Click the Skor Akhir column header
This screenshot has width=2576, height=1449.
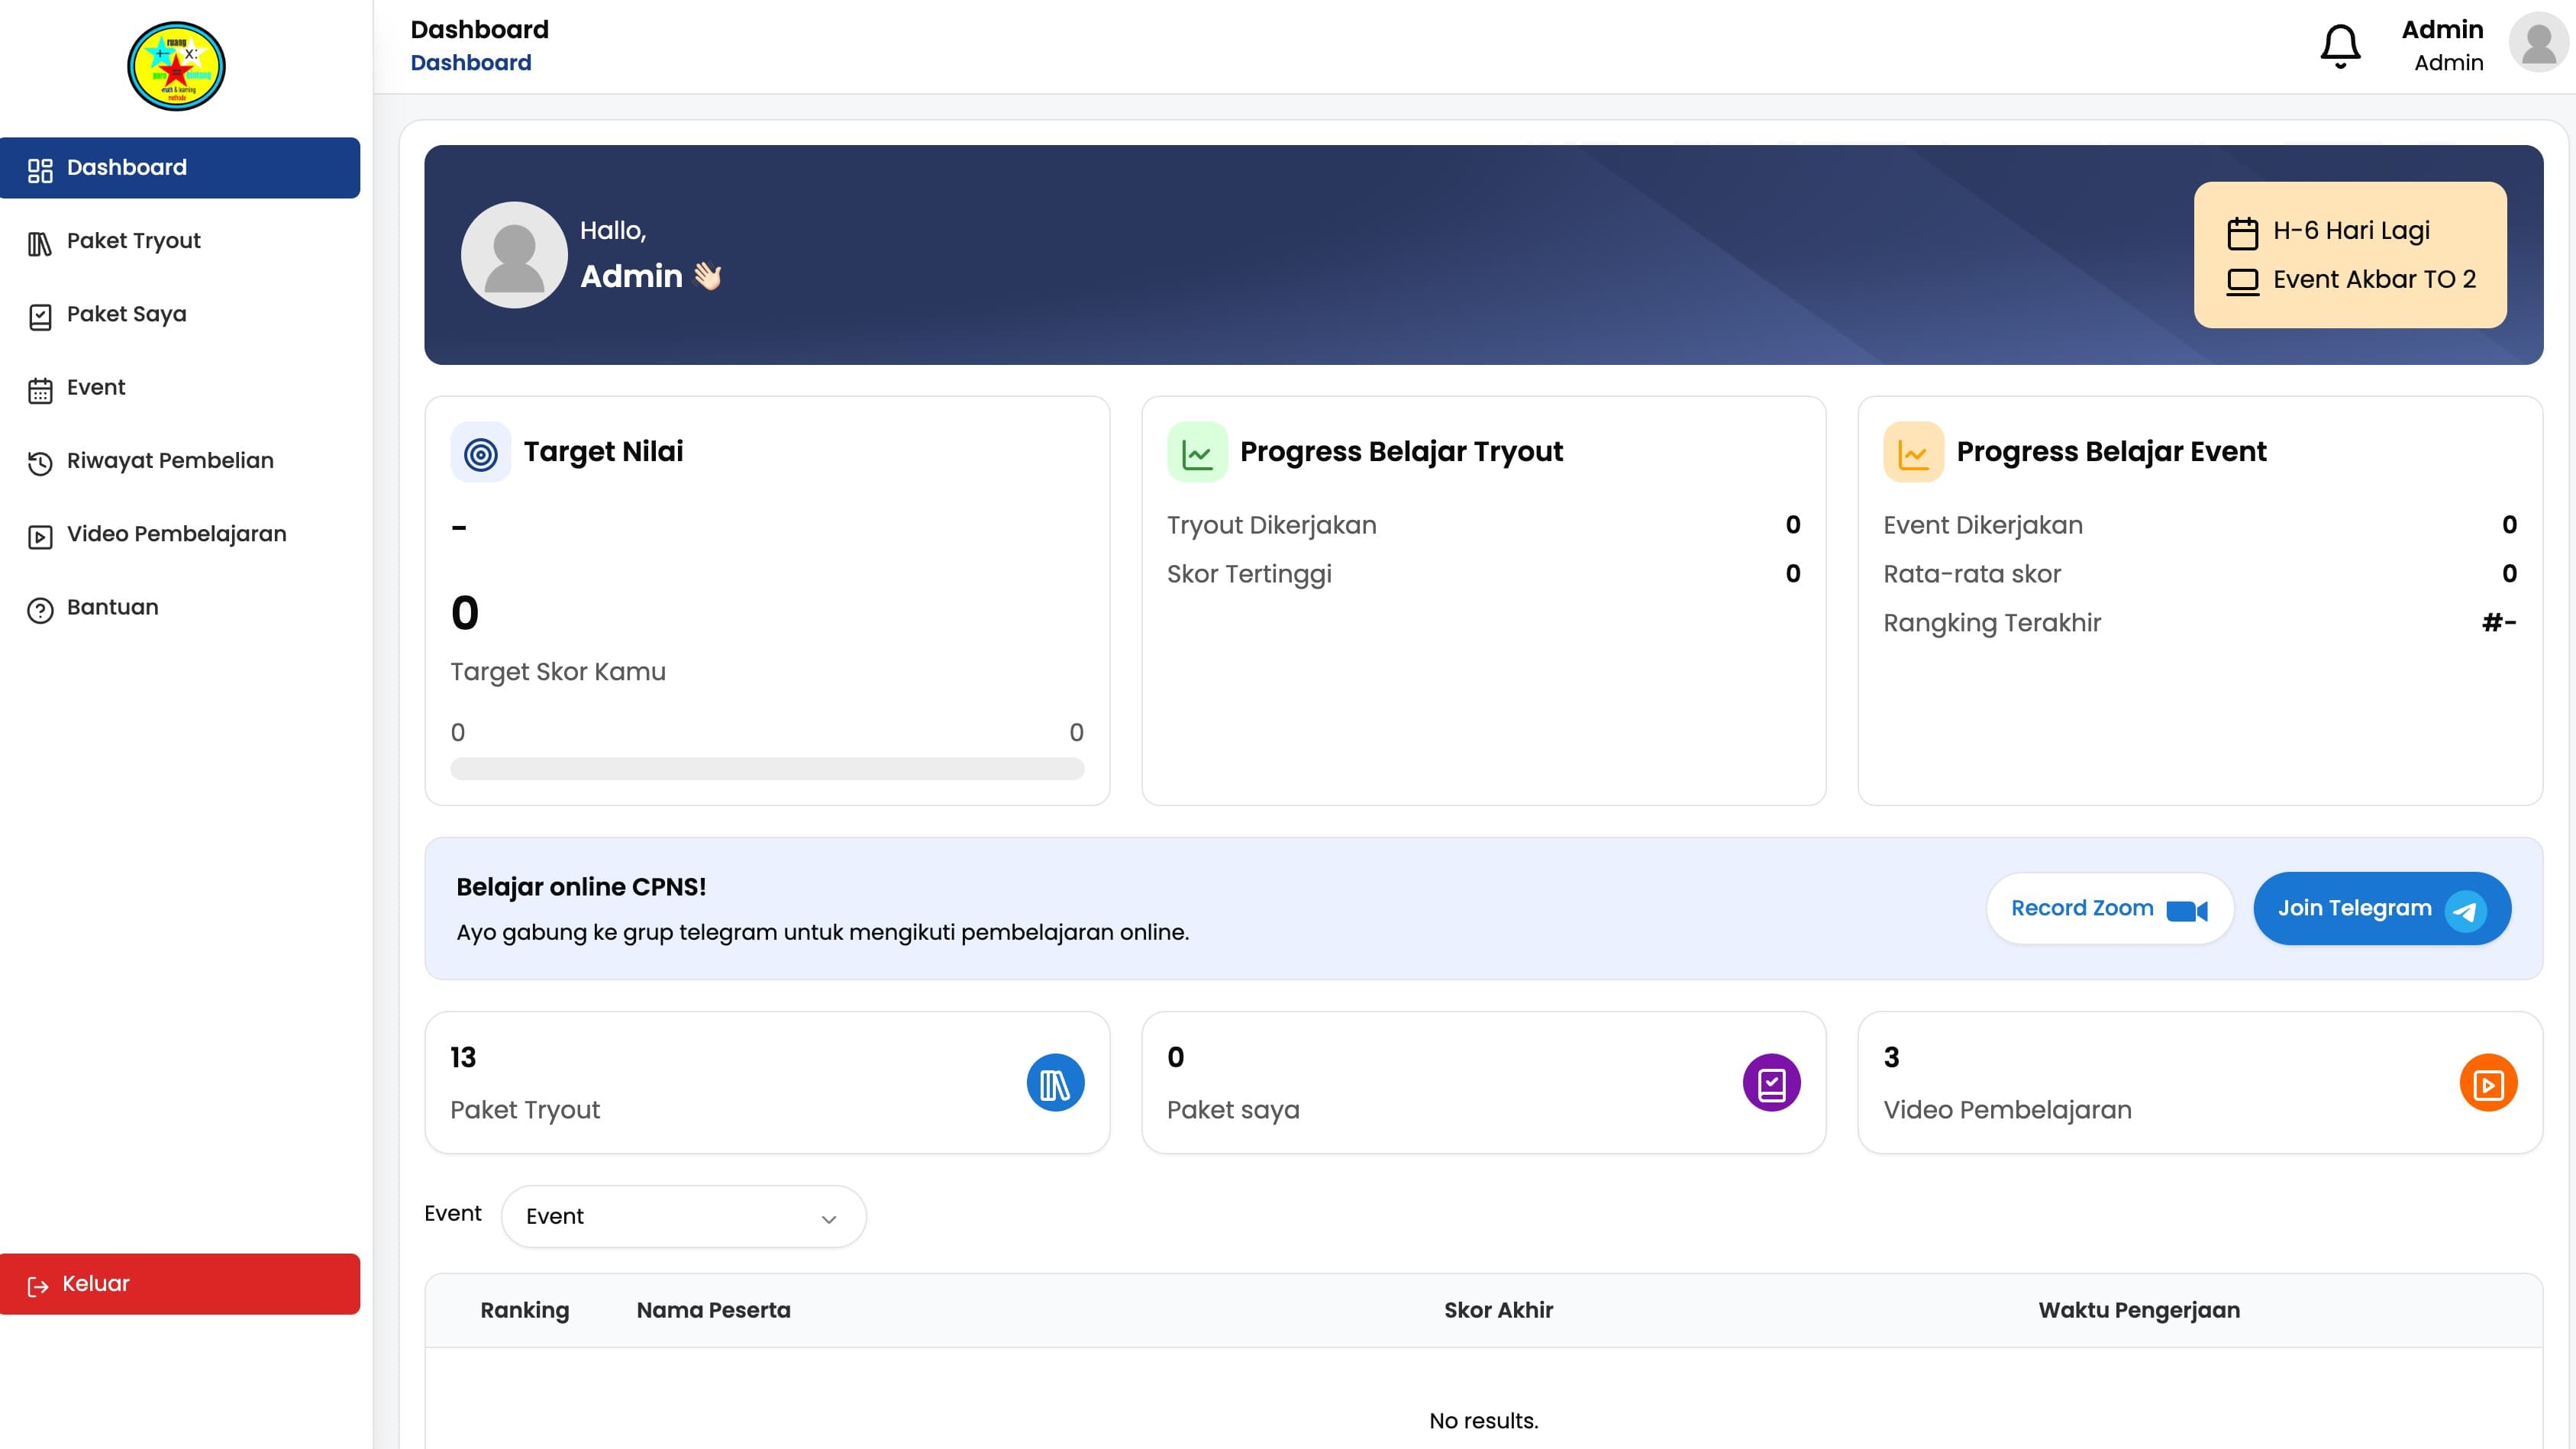click(1498, 1310)
